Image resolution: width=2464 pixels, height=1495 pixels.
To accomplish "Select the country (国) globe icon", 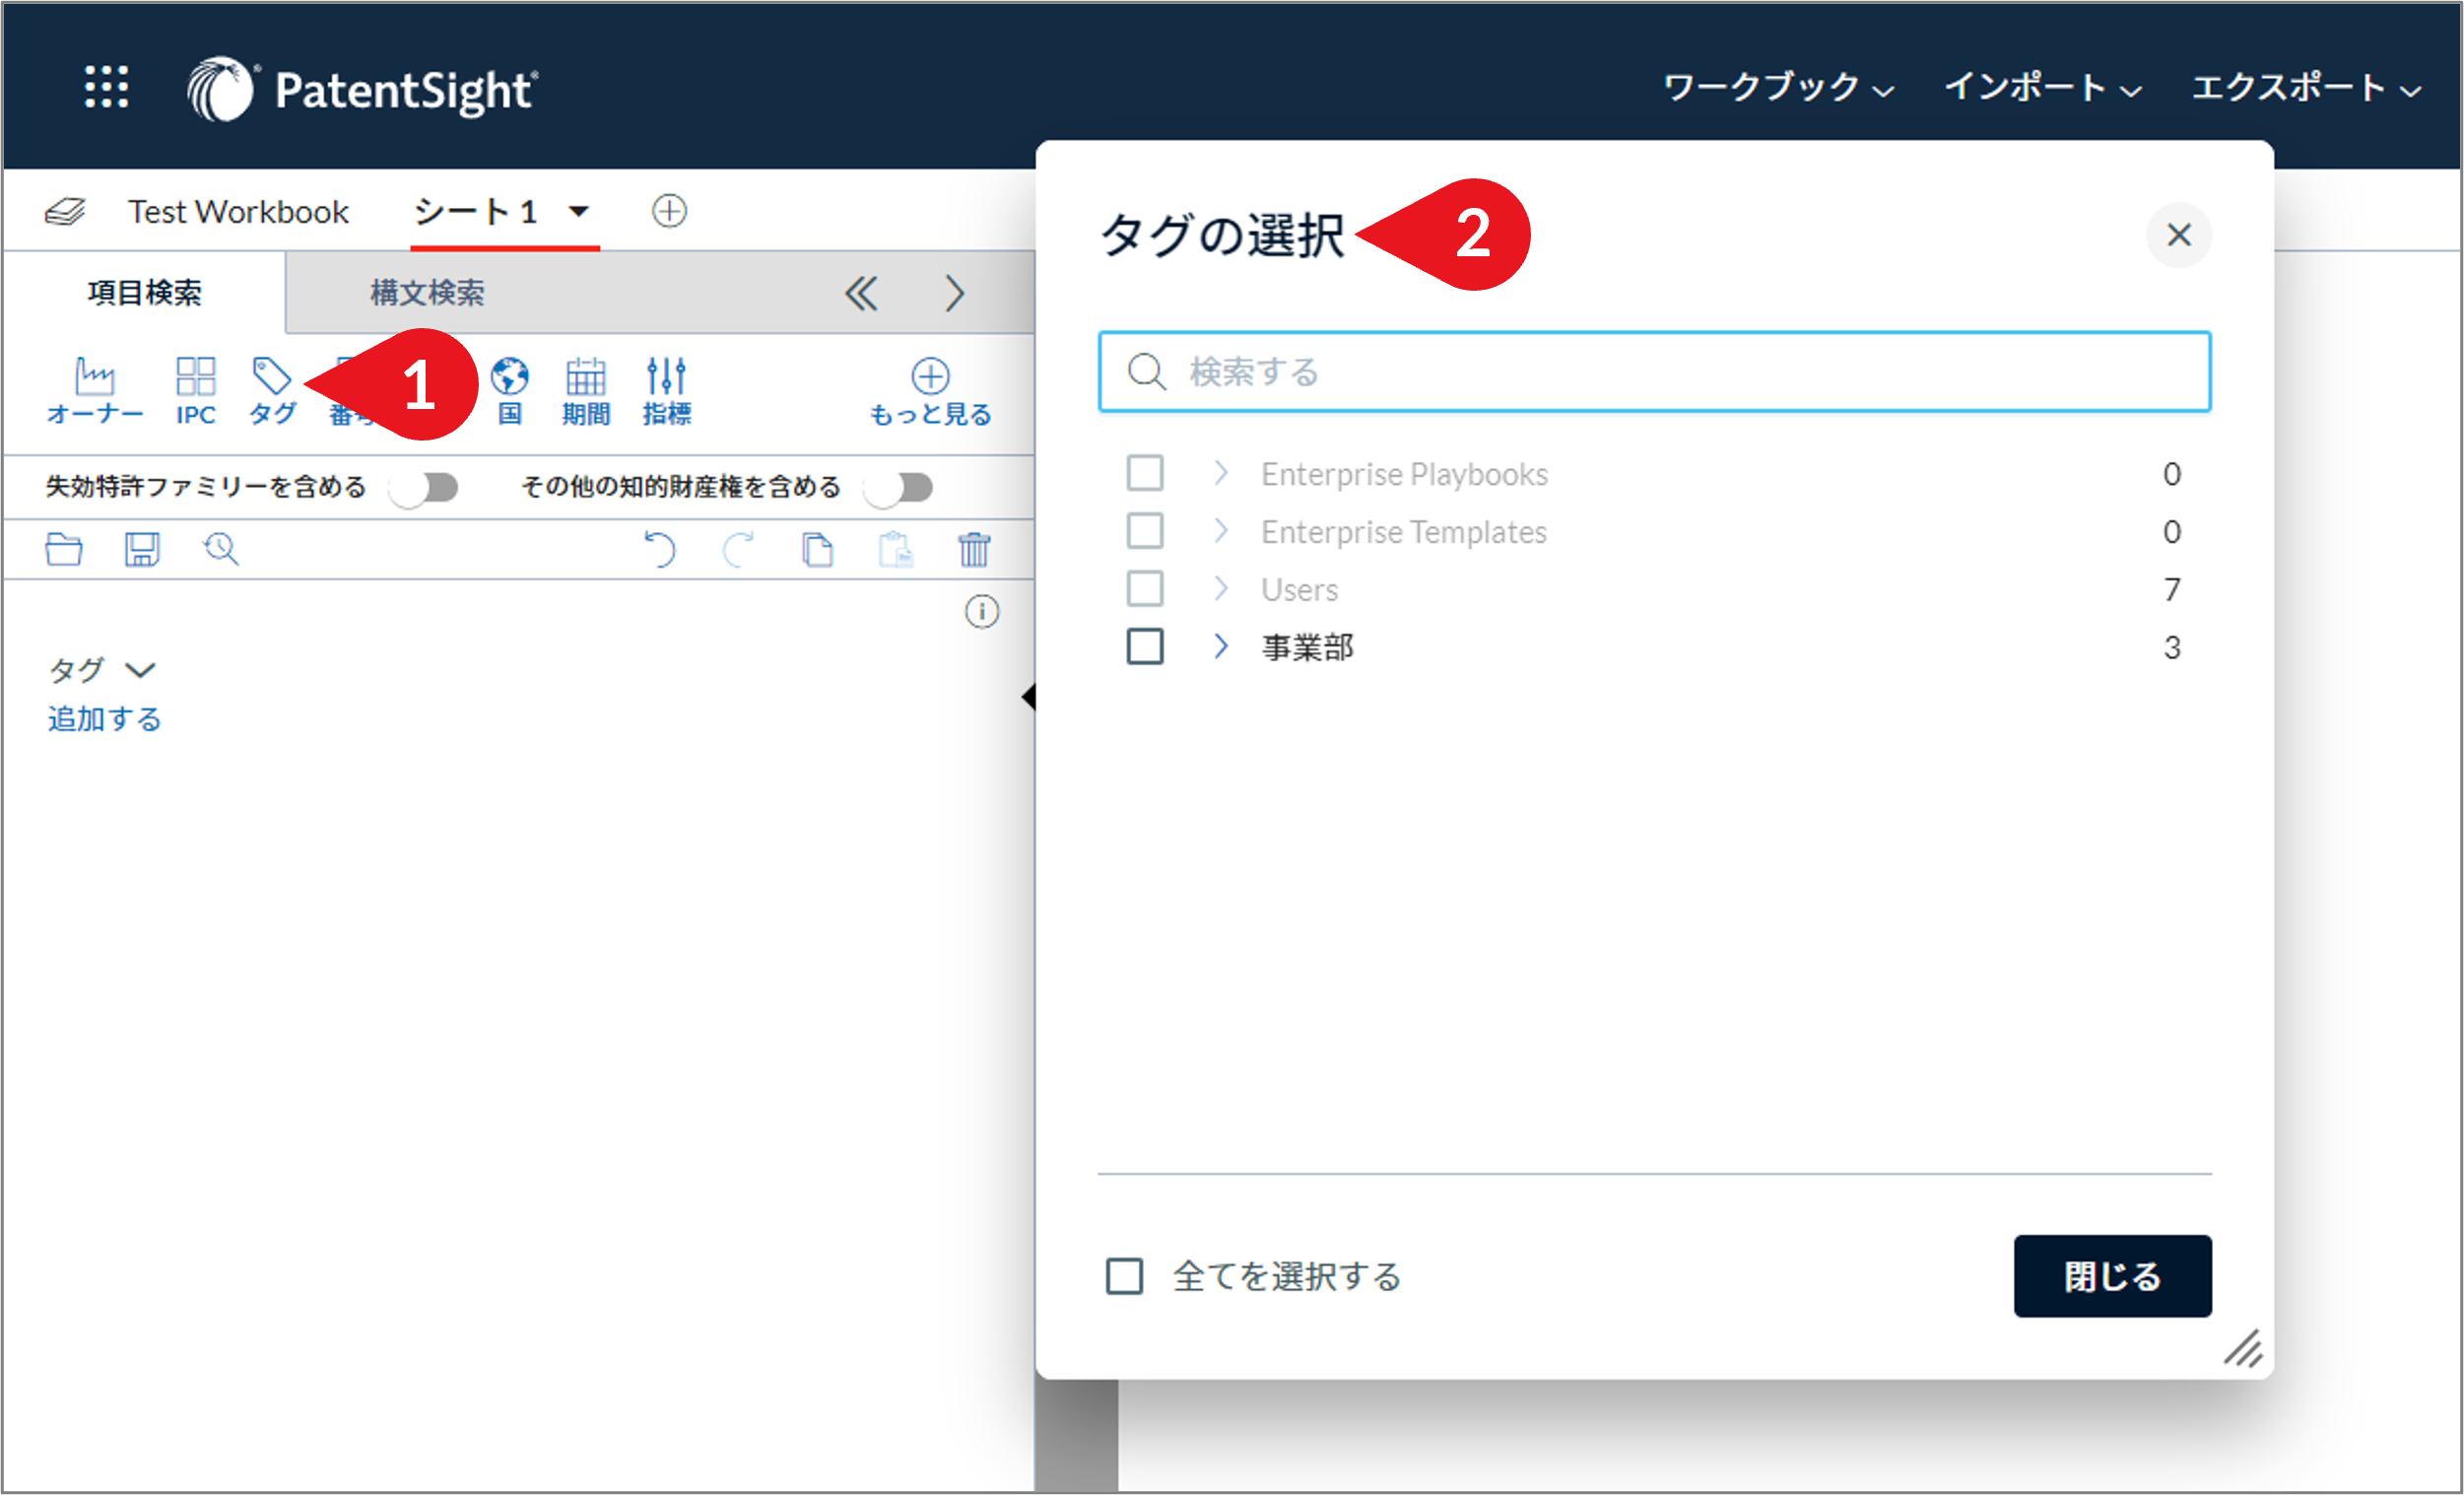I will (510, 377).
